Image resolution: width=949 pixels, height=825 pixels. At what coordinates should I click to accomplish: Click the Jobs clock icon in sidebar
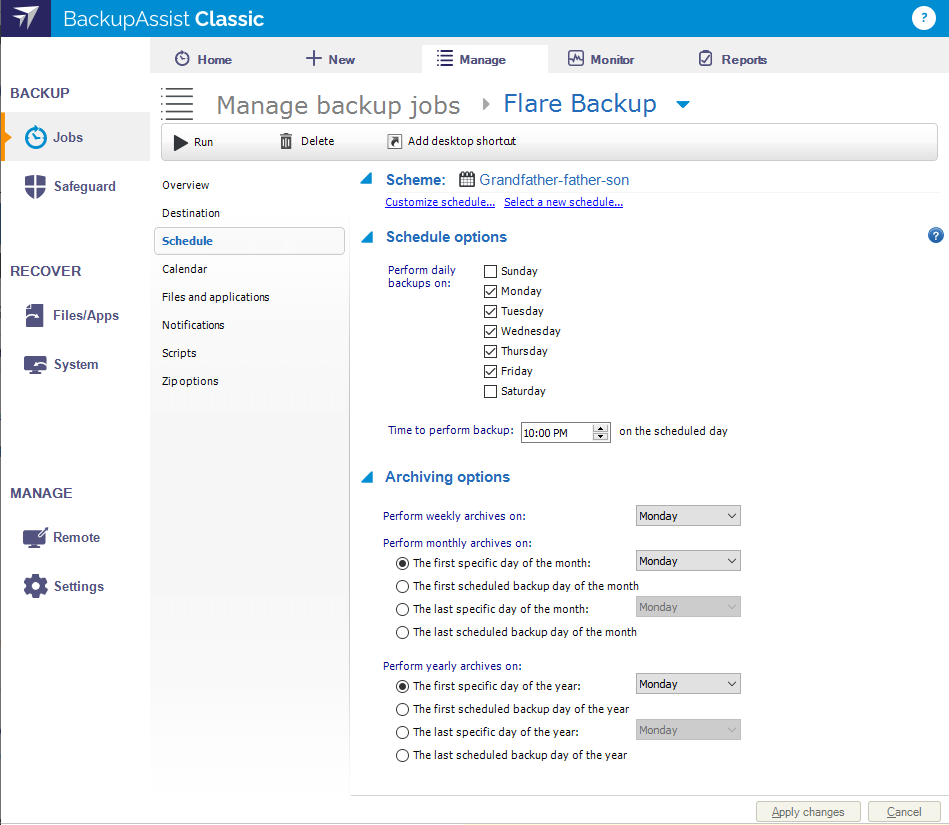tap(36, 137)
